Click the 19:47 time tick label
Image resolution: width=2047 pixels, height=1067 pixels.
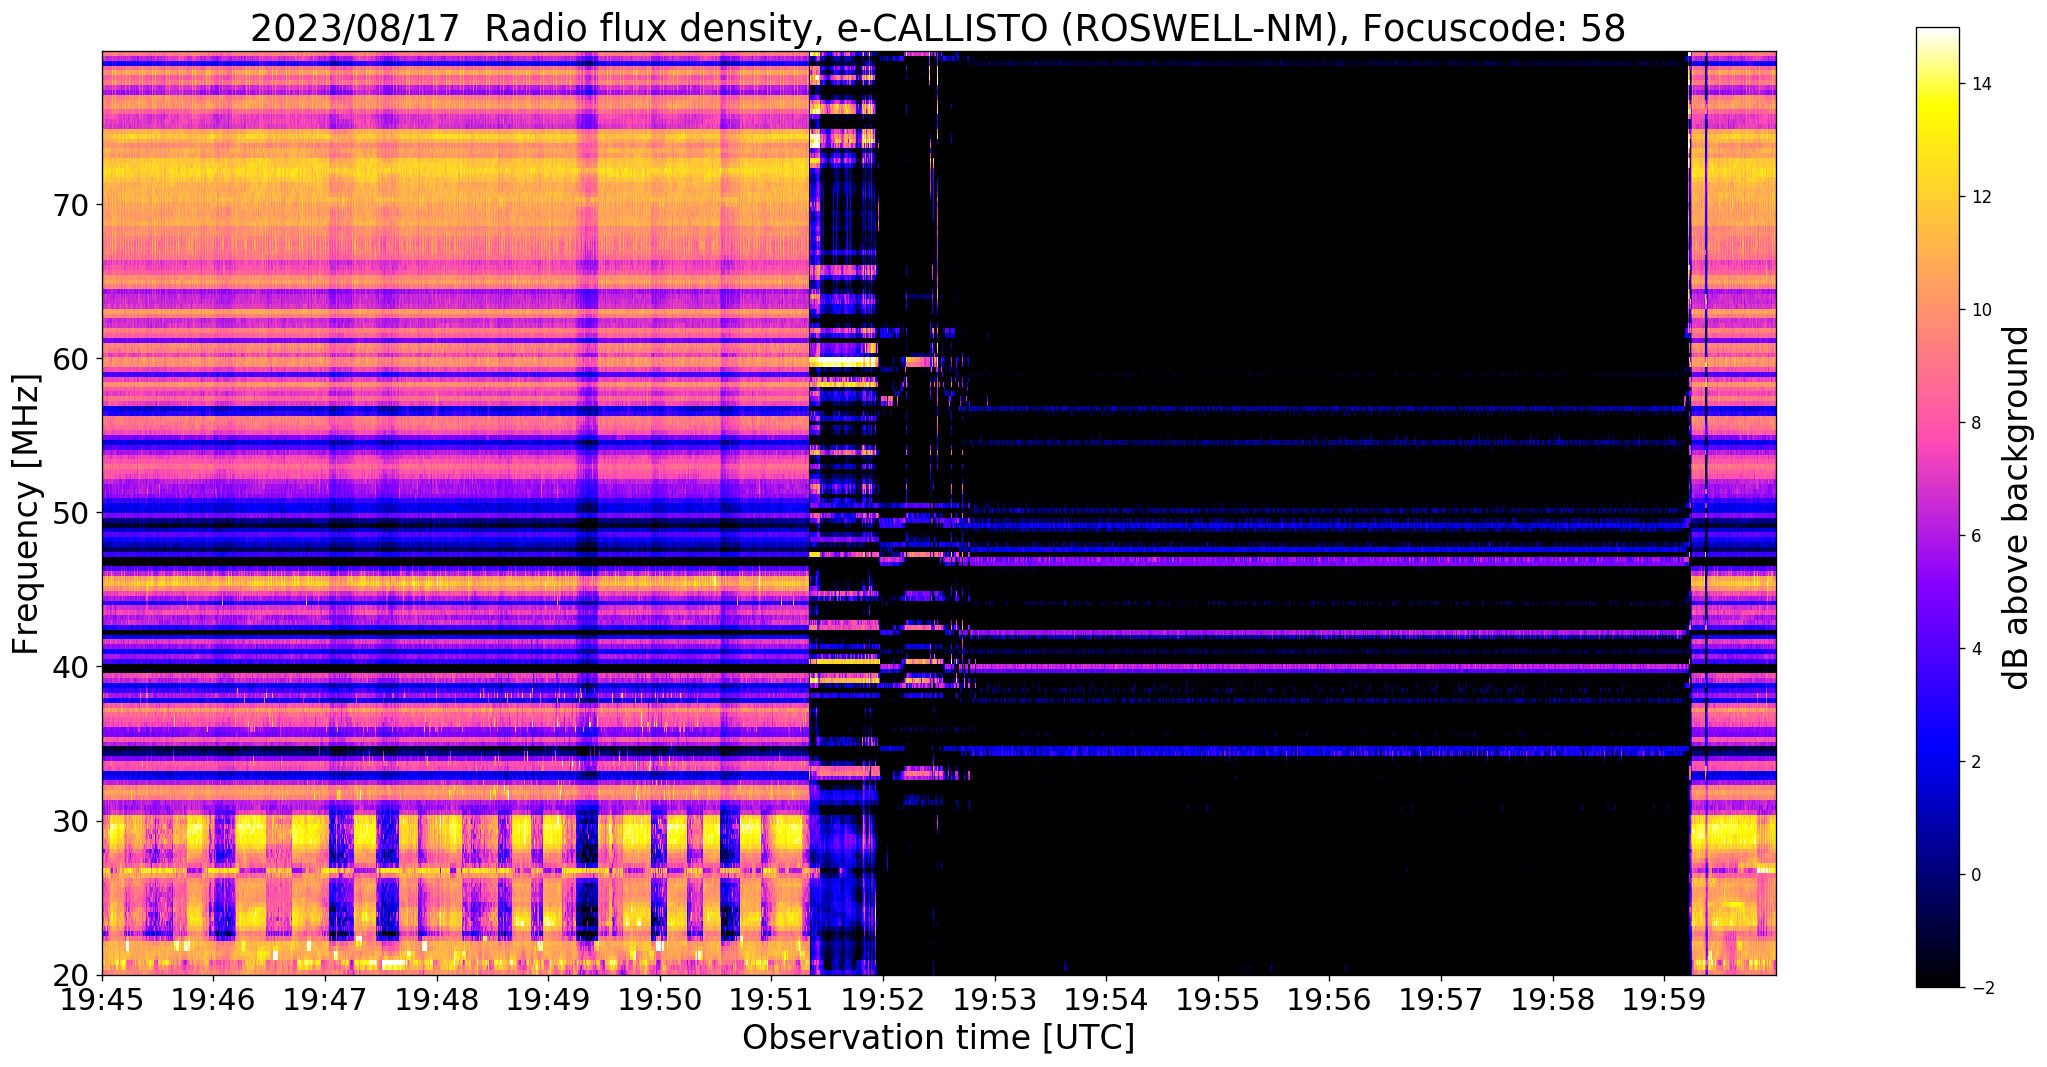325,999
